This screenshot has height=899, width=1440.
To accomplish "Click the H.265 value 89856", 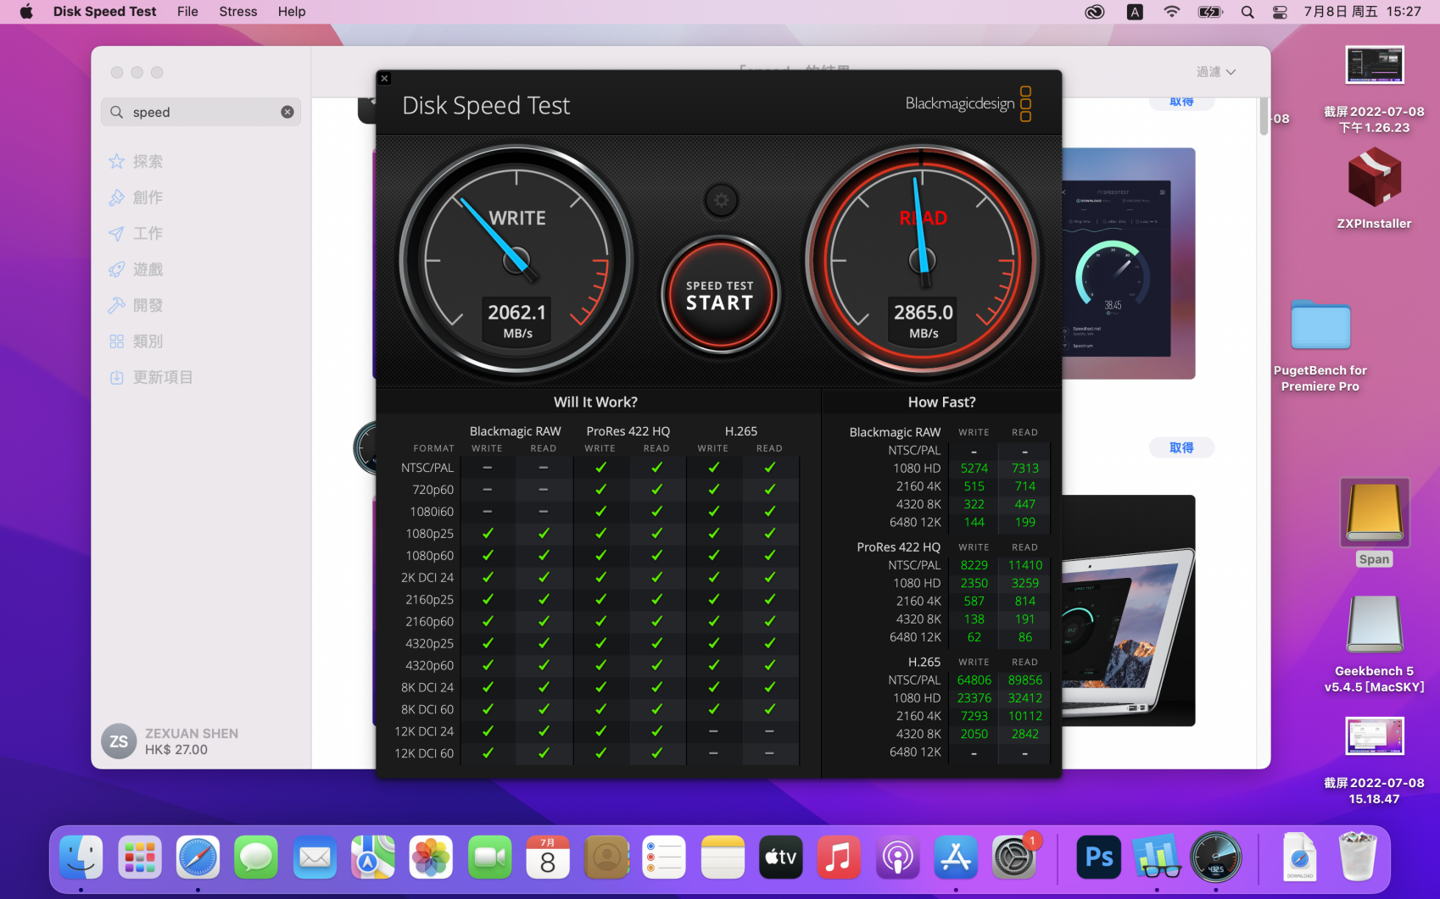I will 1025,680.
